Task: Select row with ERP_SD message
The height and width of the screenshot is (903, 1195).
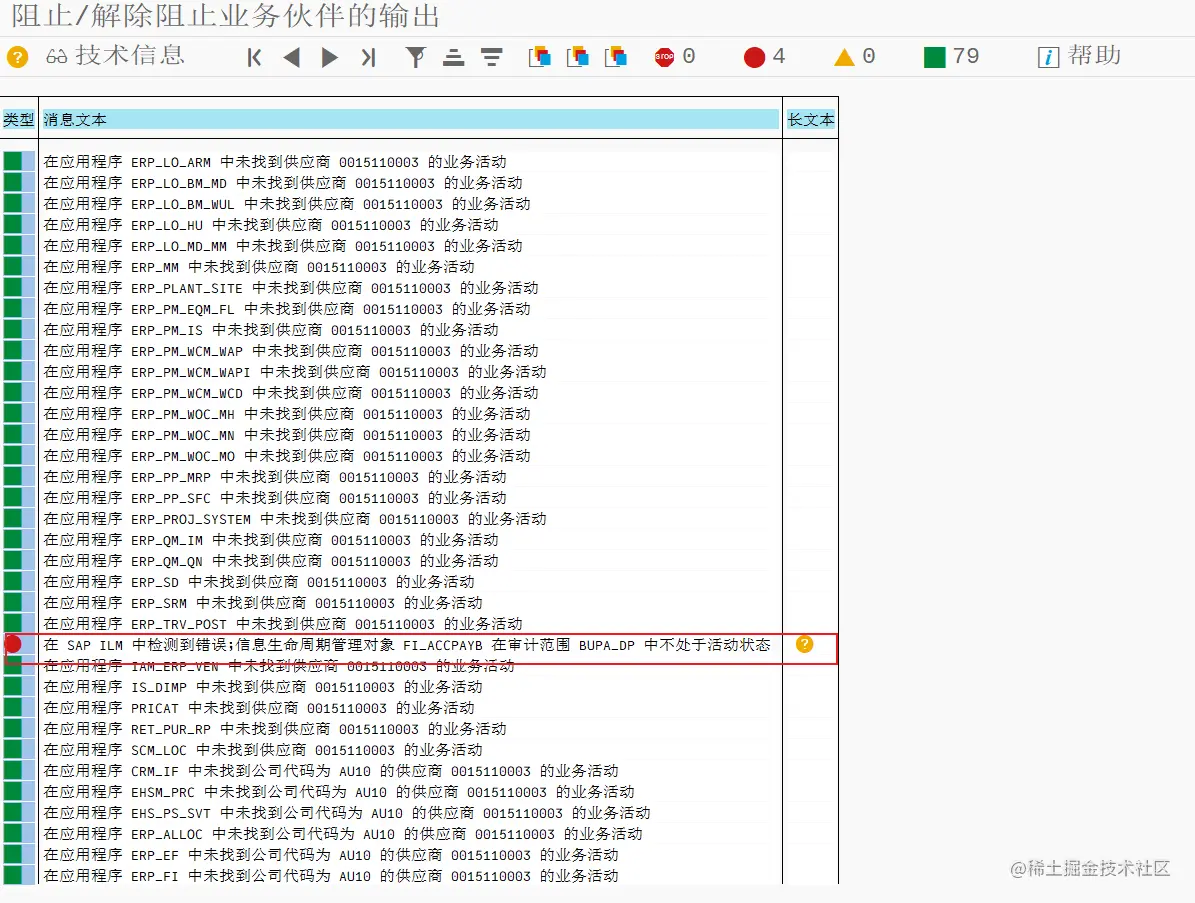Action: (x=259, y=582)
